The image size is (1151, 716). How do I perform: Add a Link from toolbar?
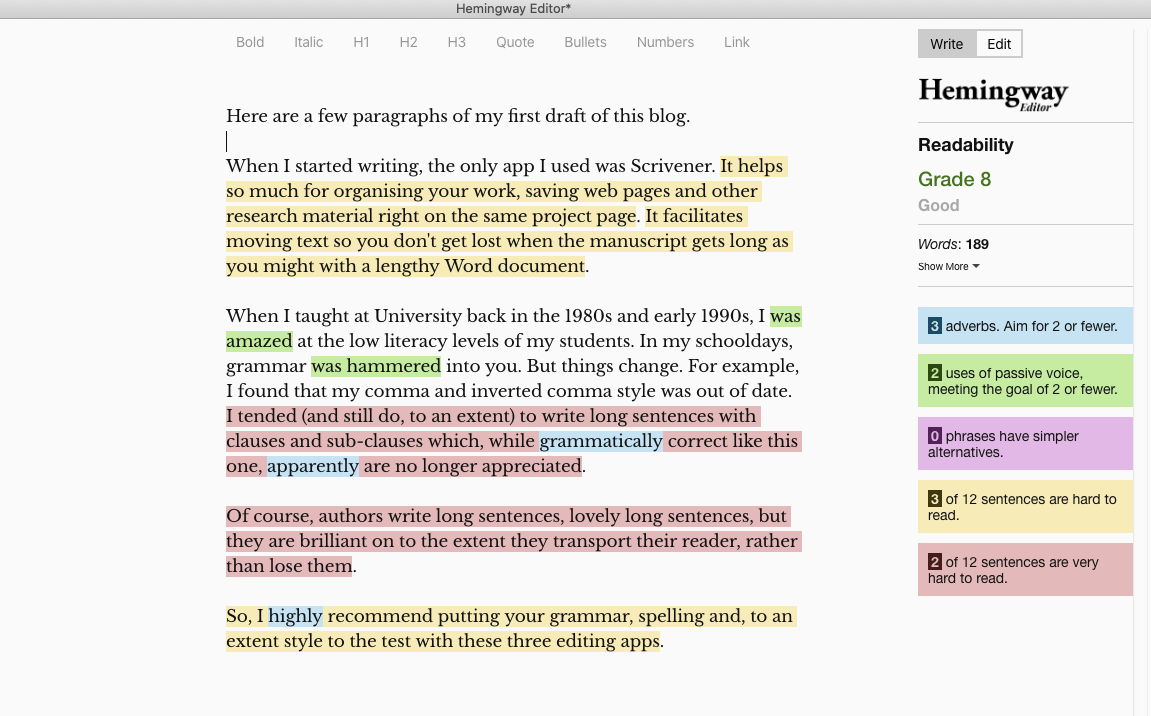coord(737,42)
